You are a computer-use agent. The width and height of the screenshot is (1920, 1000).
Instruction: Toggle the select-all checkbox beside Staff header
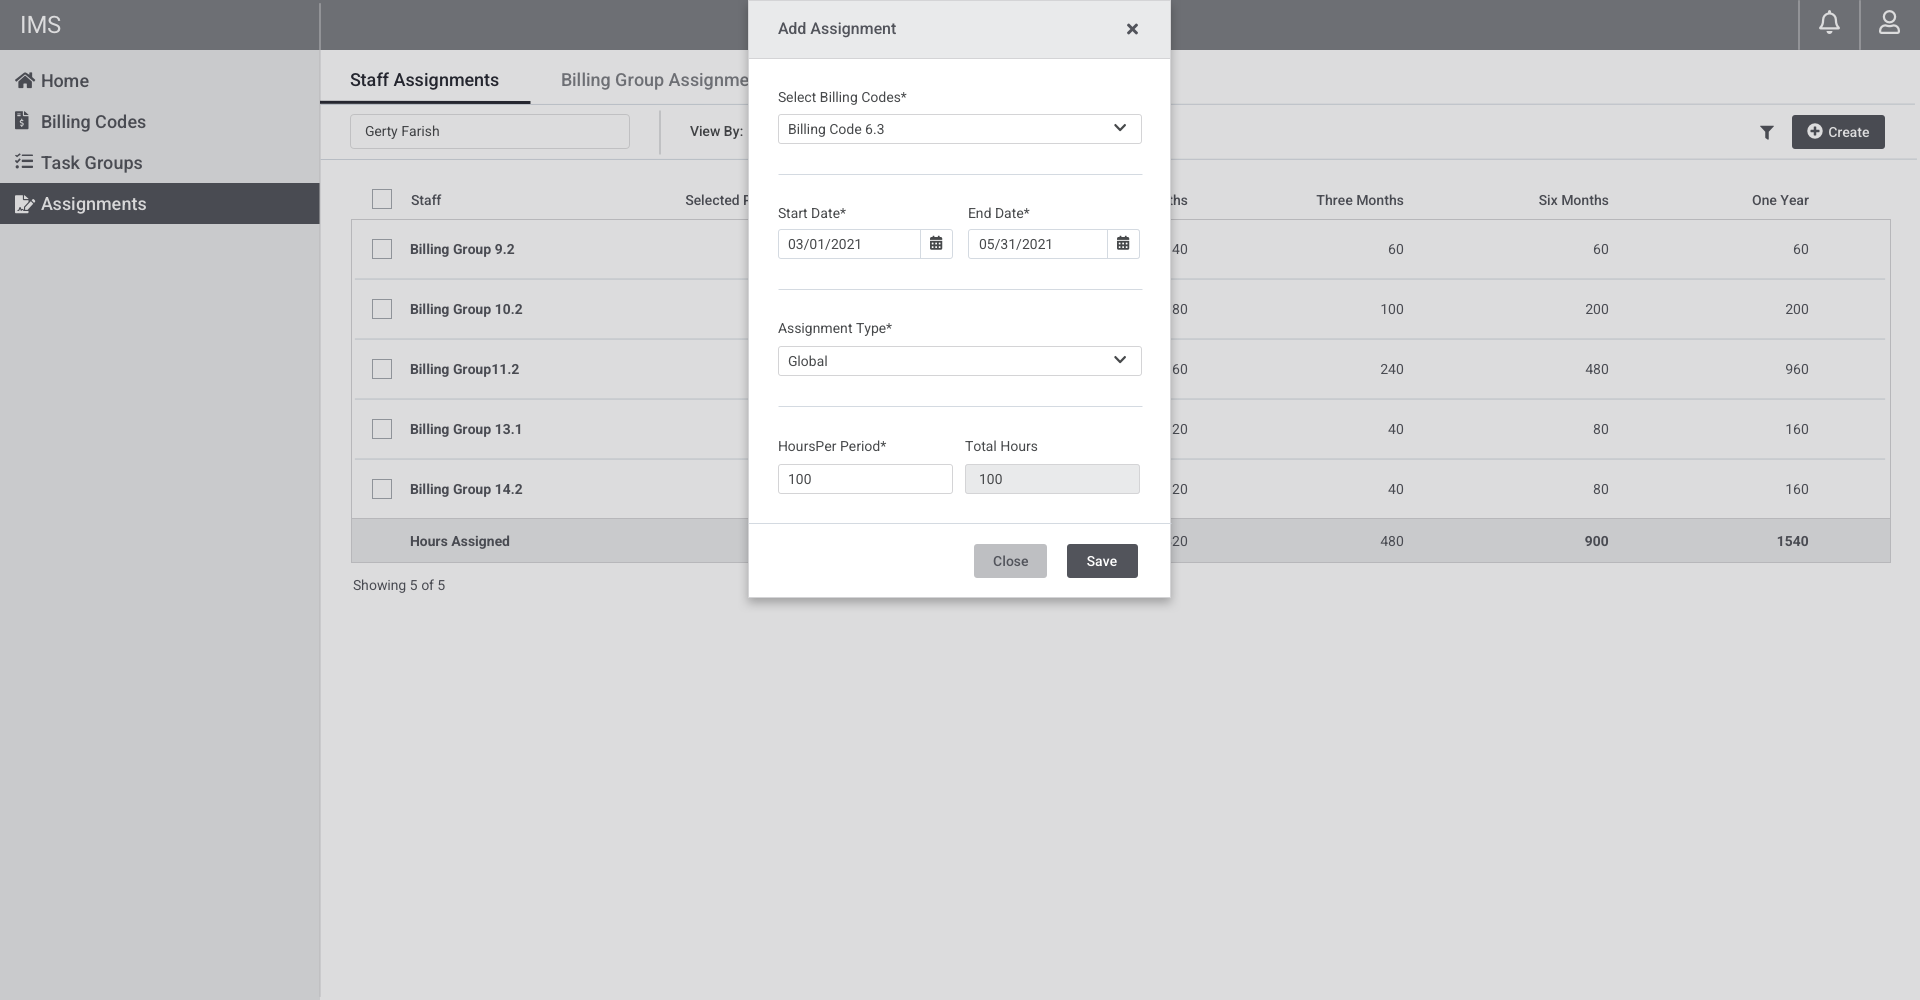click(382, 199)
